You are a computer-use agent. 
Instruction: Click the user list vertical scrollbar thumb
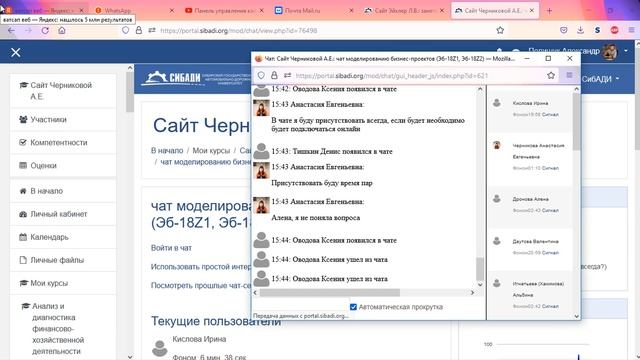pos(576,121)
